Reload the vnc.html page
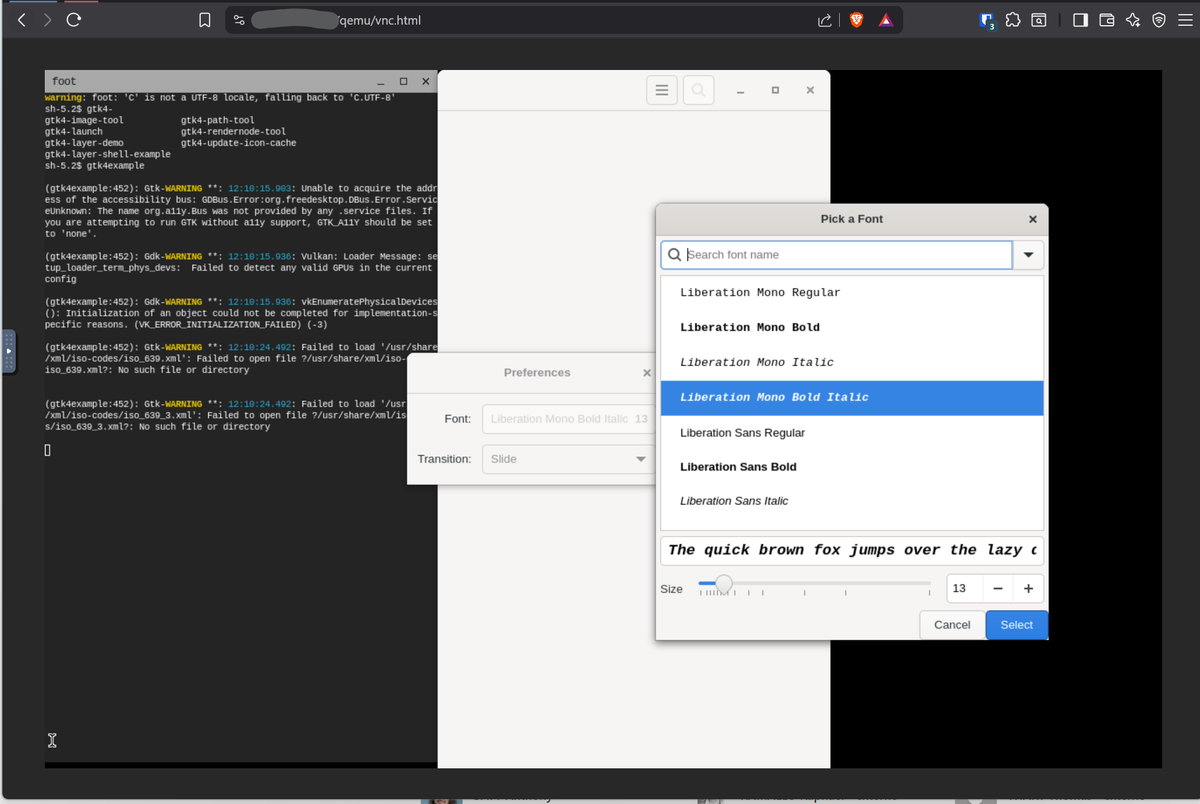Viewport: 1200px width, 804px height. [73, 20]
